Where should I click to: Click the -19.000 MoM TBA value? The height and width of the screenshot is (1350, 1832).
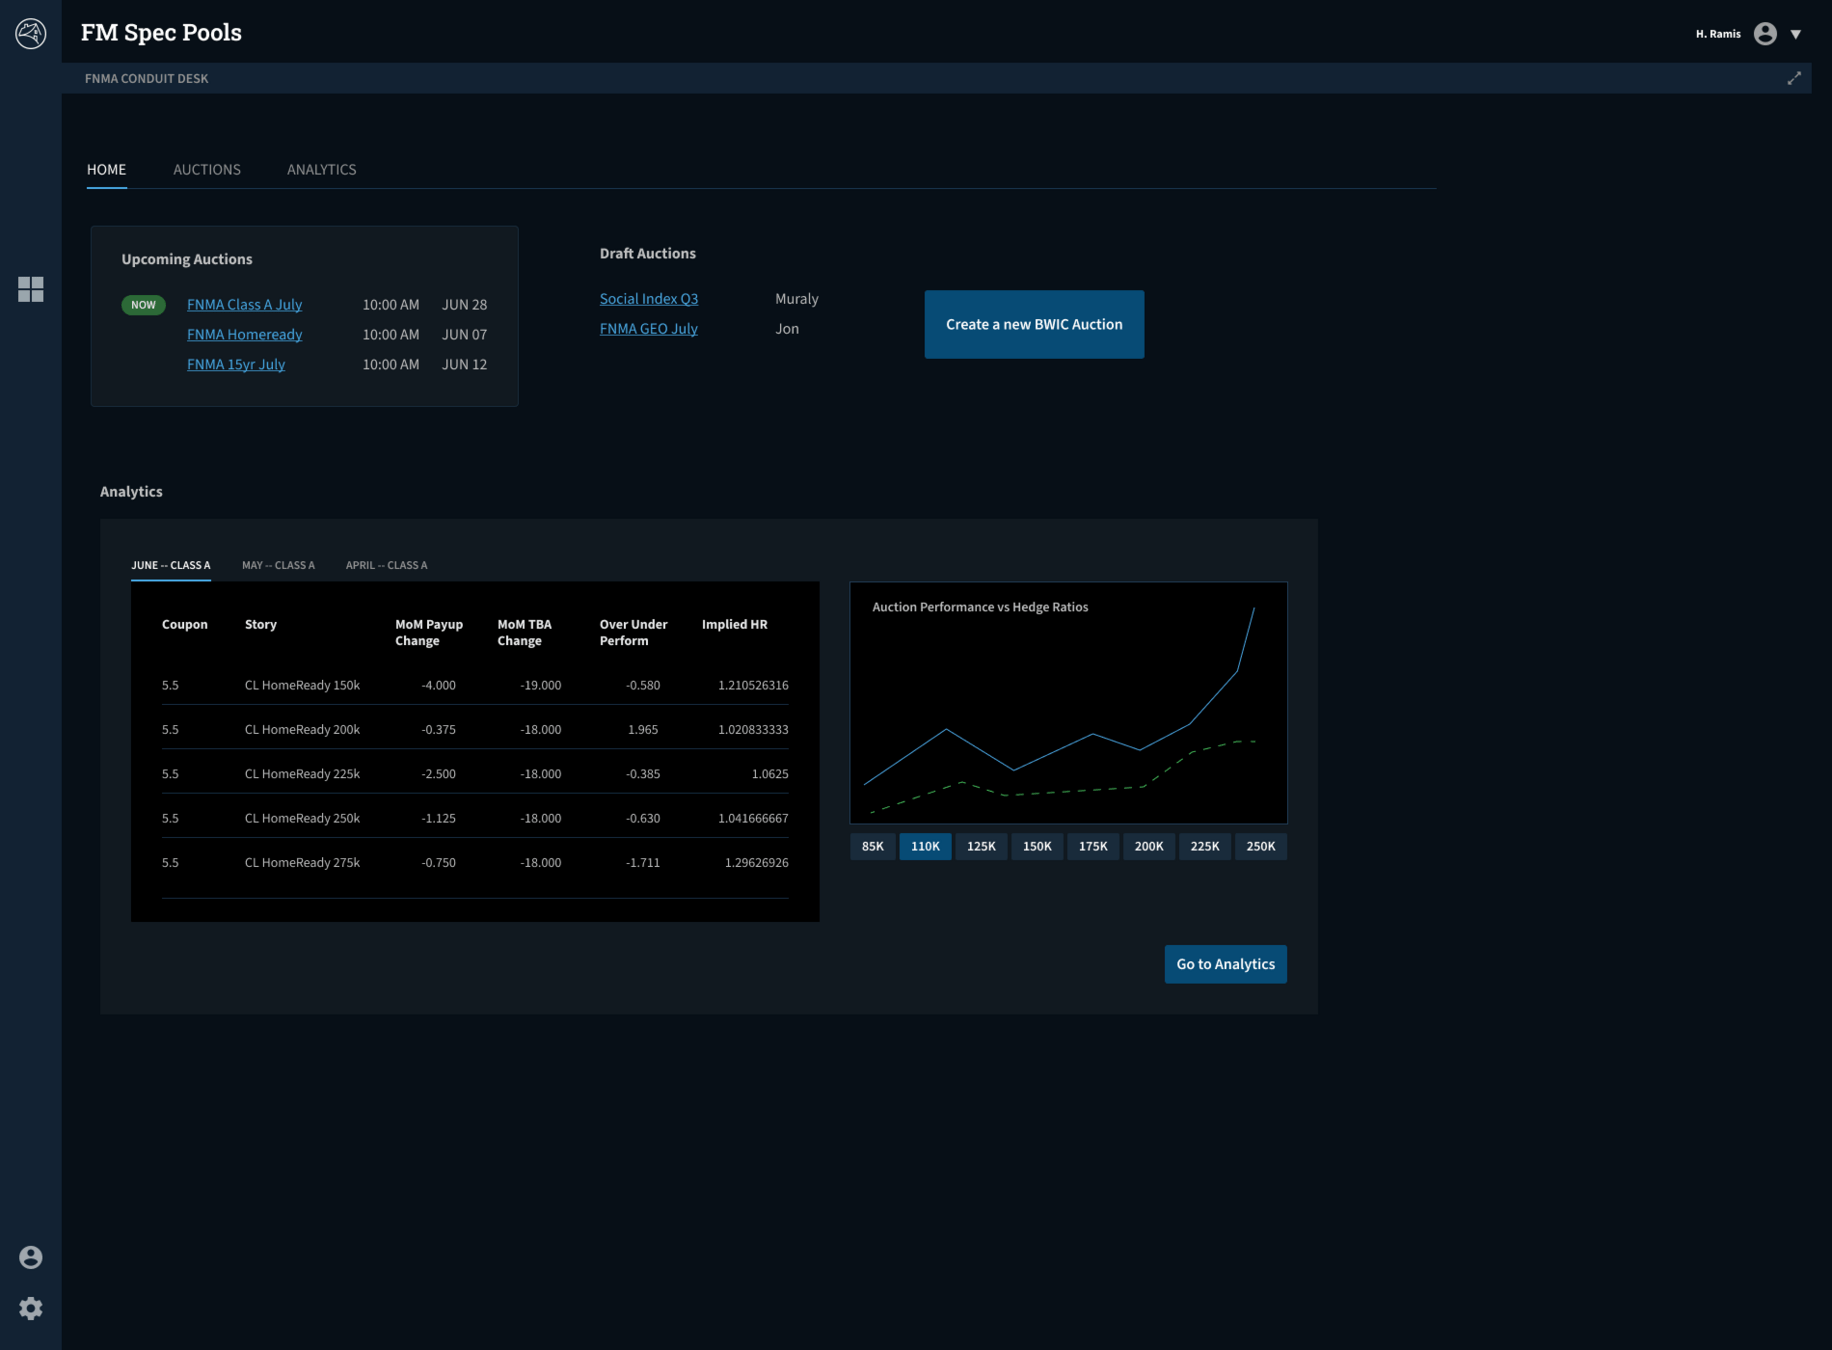pos(541,685)
